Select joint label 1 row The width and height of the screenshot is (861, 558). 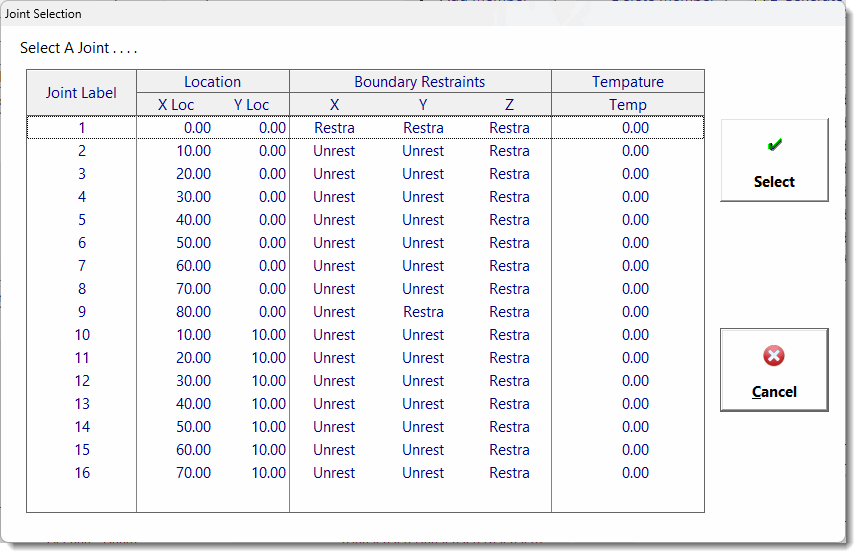(x=82, y=128)
